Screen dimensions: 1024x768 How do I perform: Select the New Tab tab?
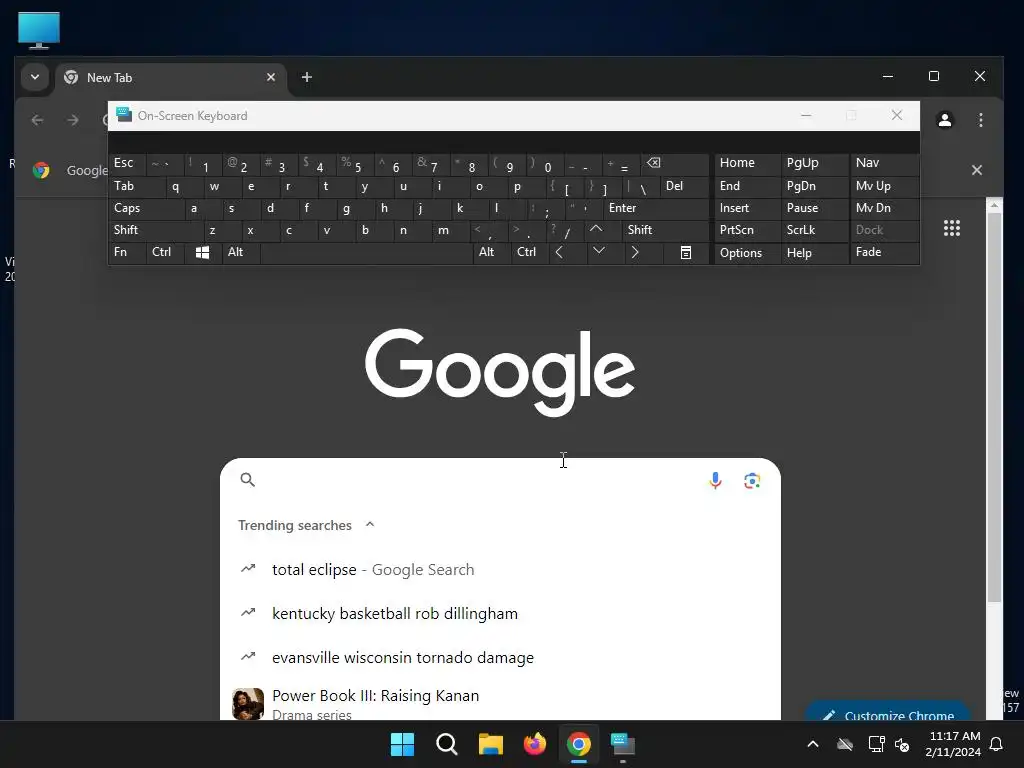tap(171, 78)
